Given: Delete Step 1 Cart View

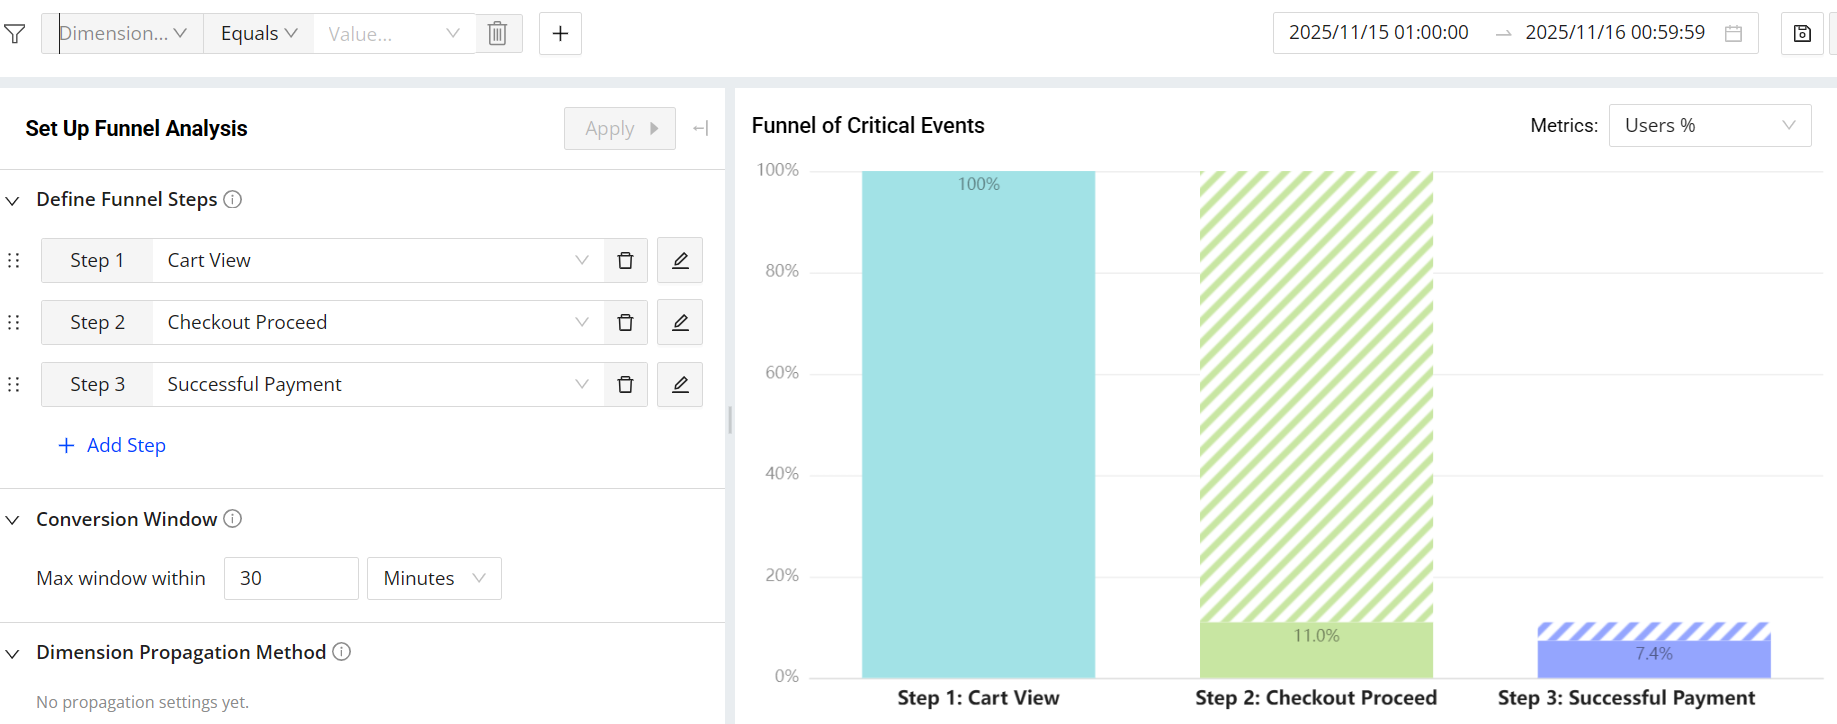Looking at the screenshot, I should point(625,261).
